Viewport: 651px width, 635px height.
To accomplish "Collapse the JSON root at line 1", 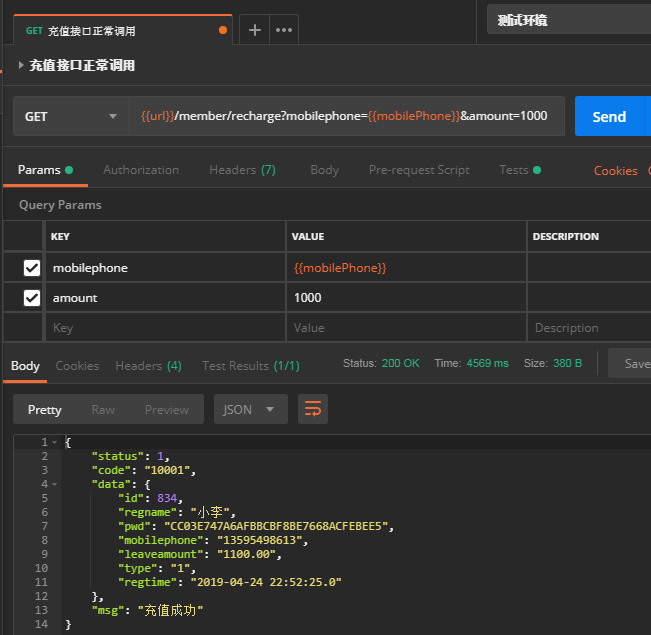I will 55,442.
